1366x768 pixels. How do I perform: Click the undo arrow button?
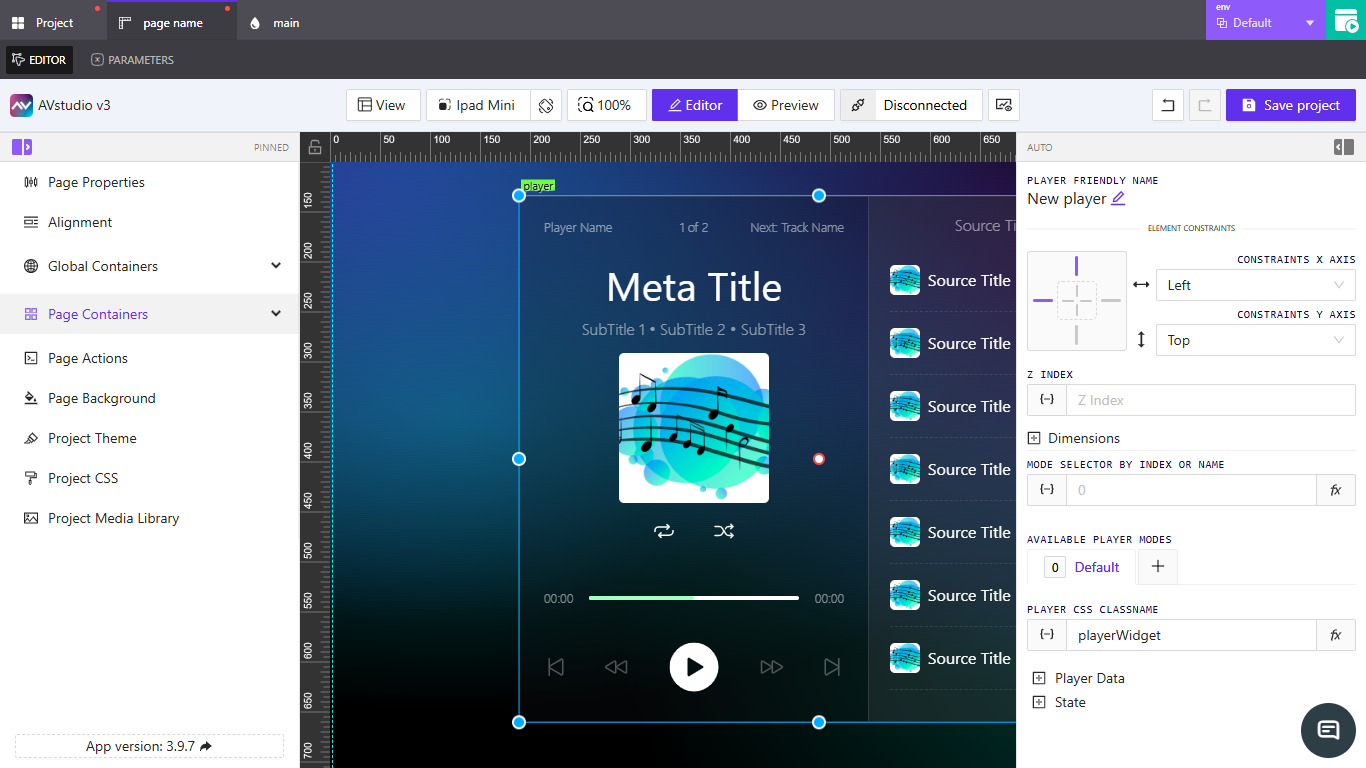tap(1167, 105)
